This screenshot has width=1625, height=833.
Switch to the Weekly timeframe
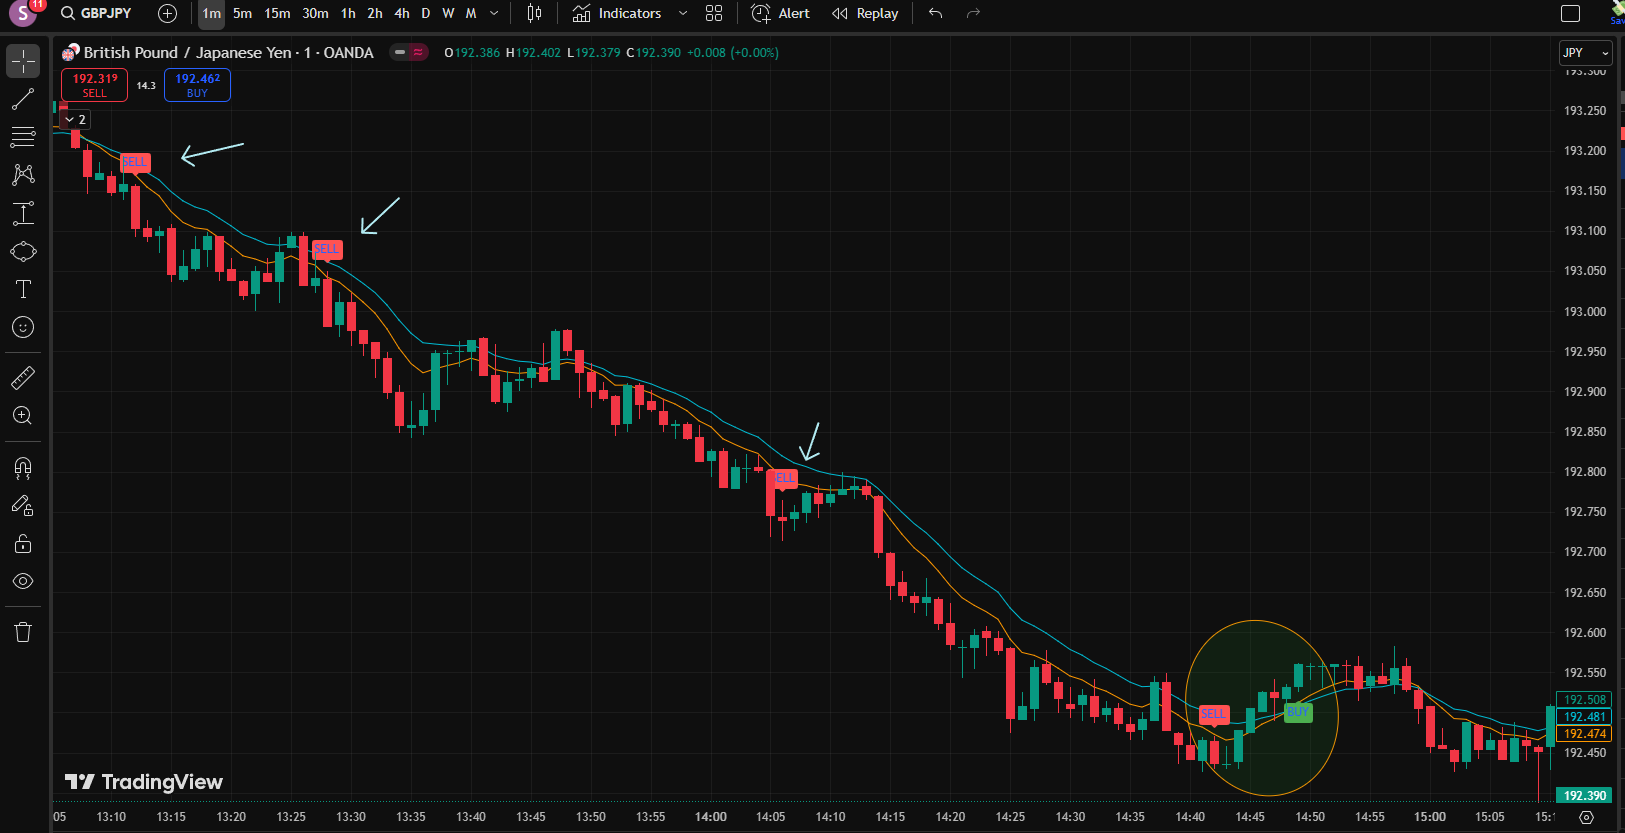coord(448,13)
